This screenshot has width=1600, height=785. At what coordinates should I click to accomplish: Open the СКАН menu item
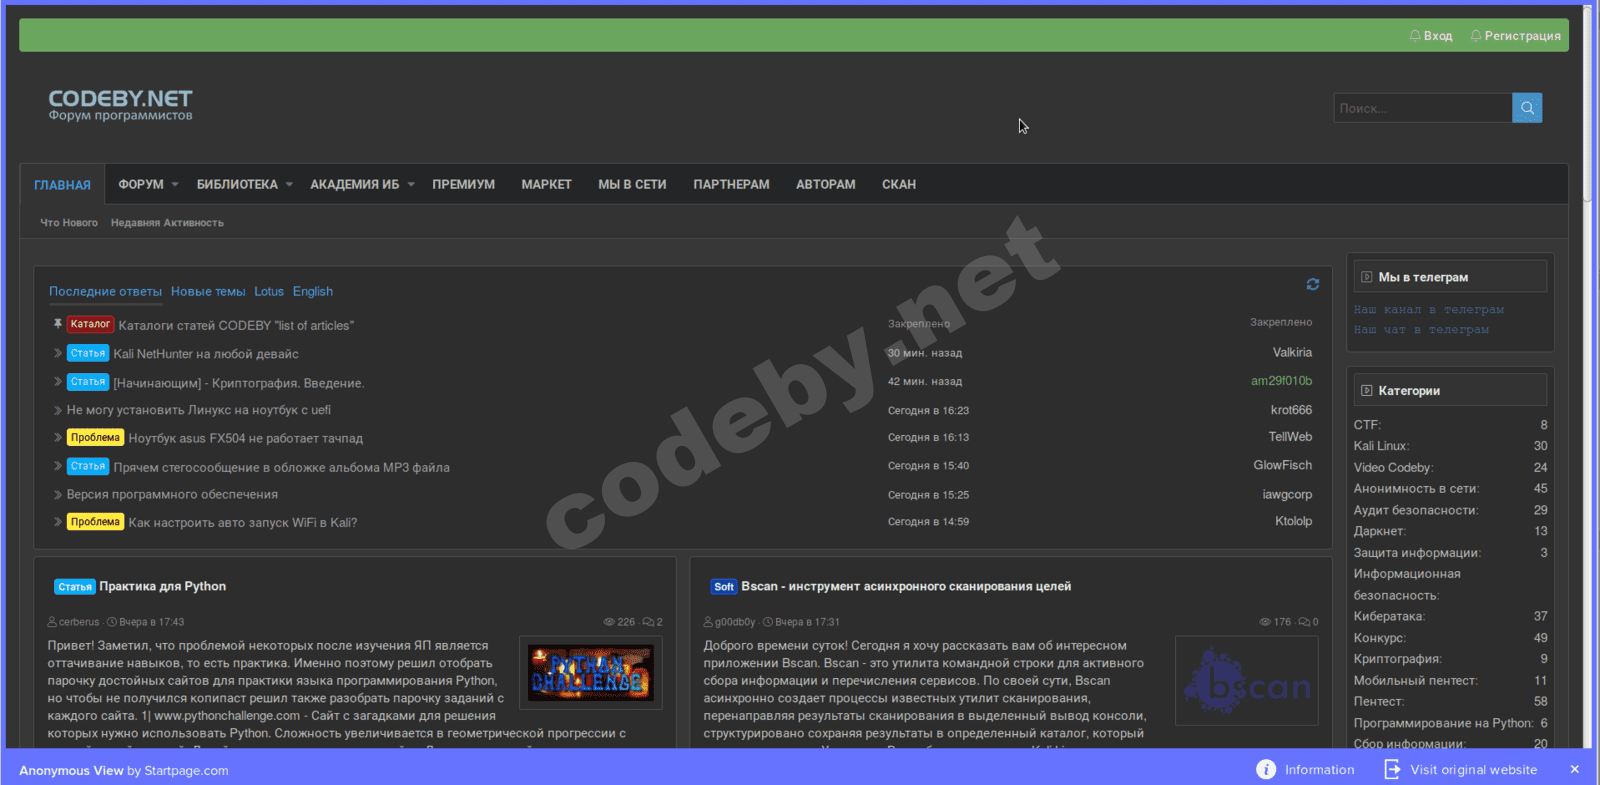coord(899,185)
